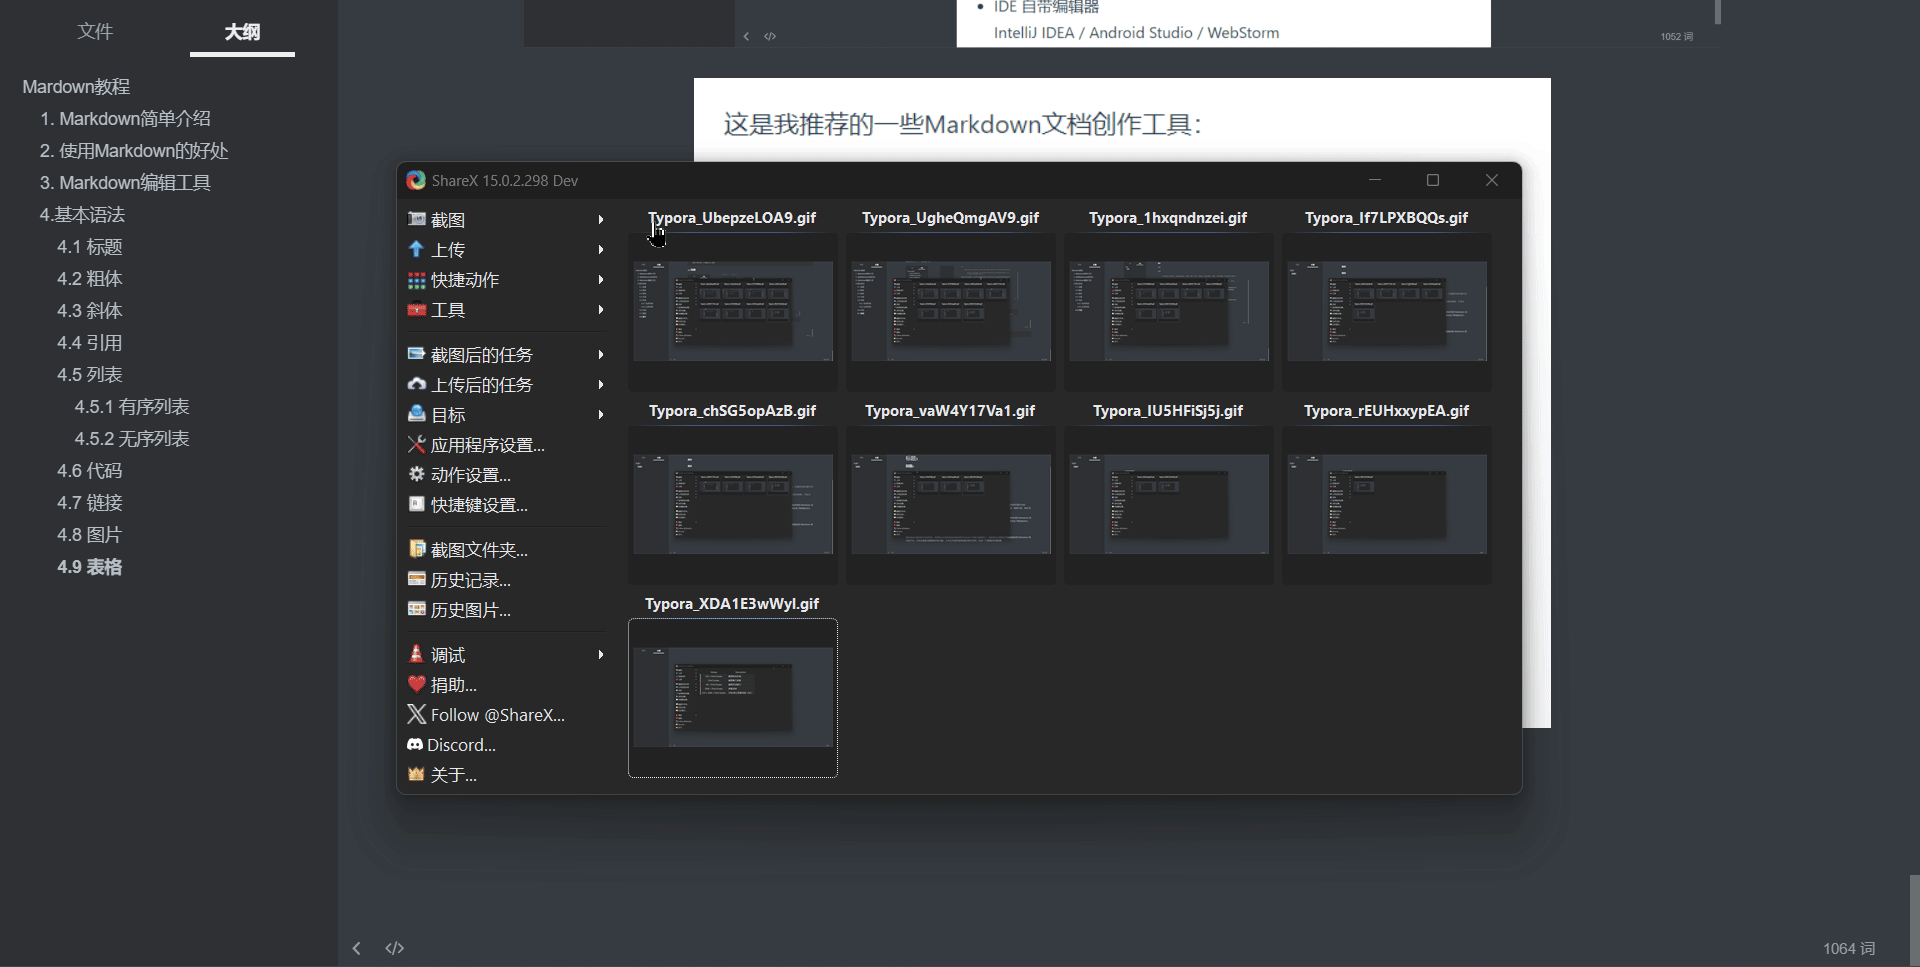The width and height of the screenshot is (1920, 967).
Task: Select the Typora_1hxqndnzei.gif thumbnail
Action: 1169,311
